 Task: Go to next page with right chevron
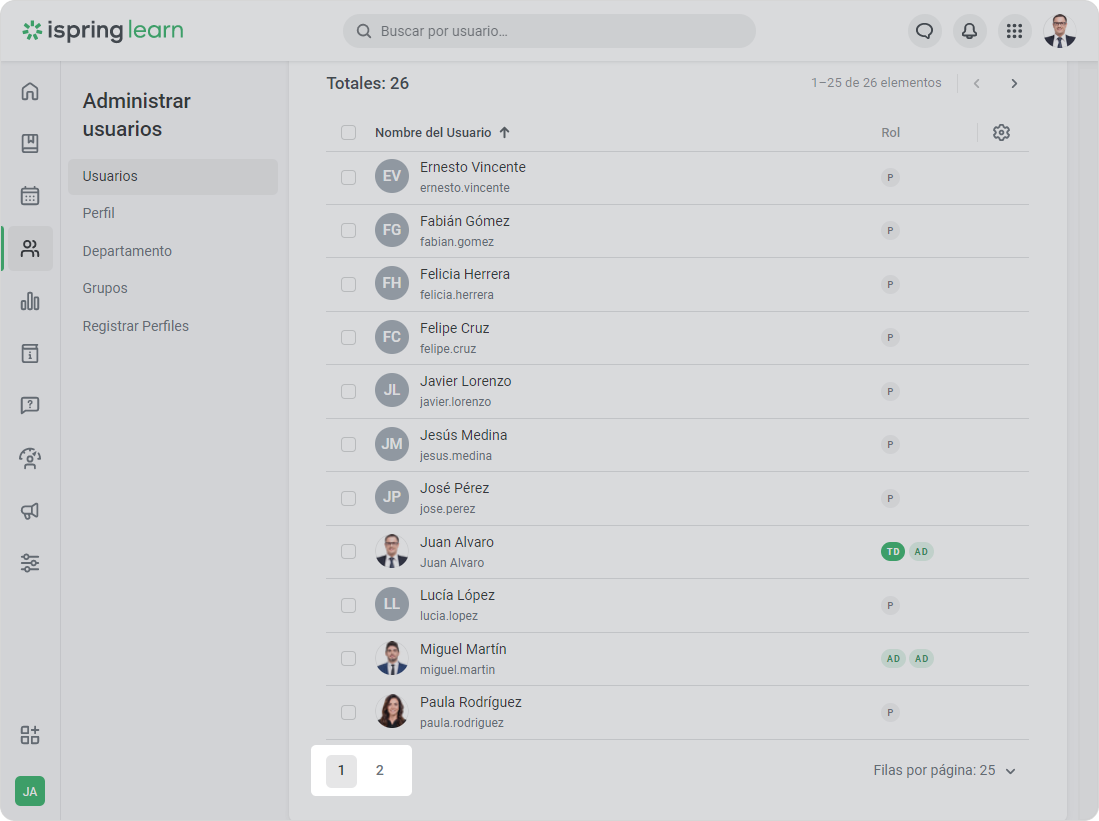pos(1014,84)
